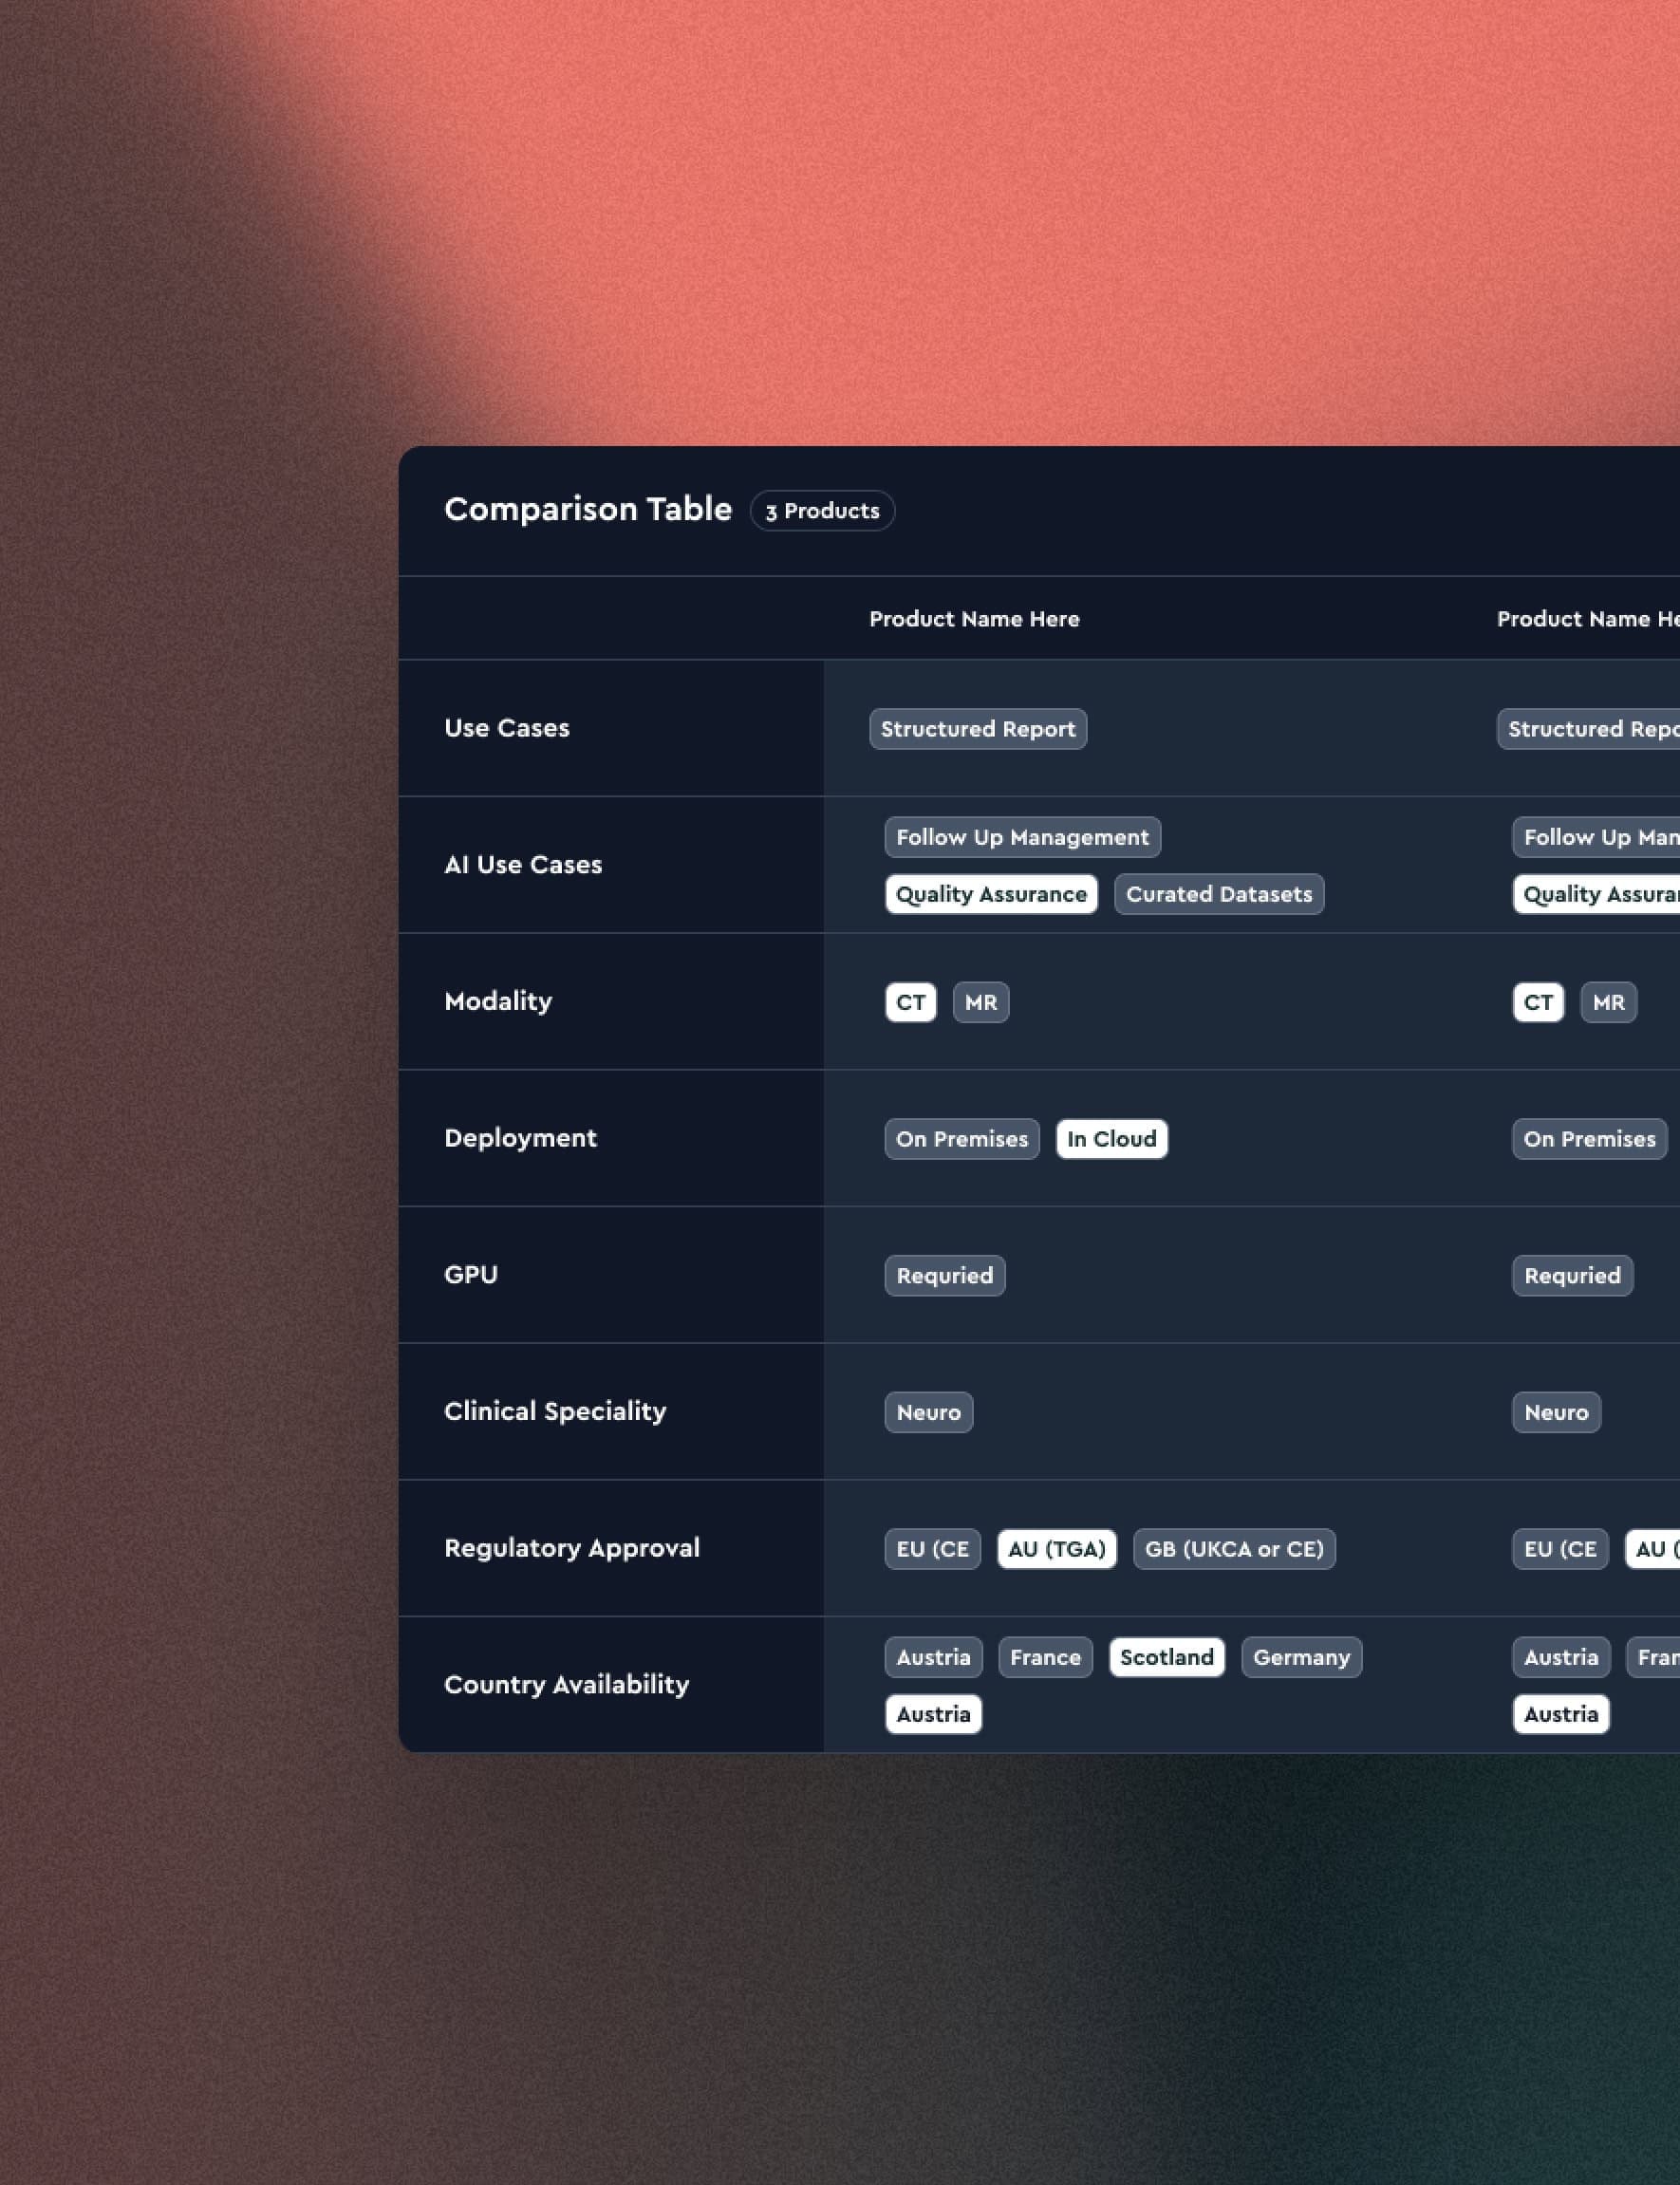Screen dimensions: 1680x2185
Task: Click the Germany tag
Action: tap(1301, 1657)
